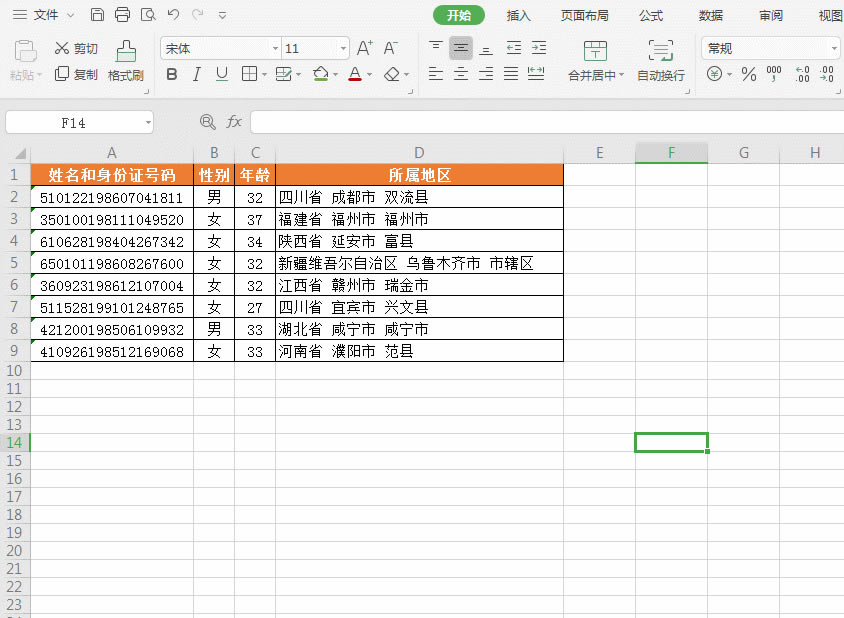844x618 pixels.
Task: Expand the fill color dropdown arrow
Action: [335, 74]
